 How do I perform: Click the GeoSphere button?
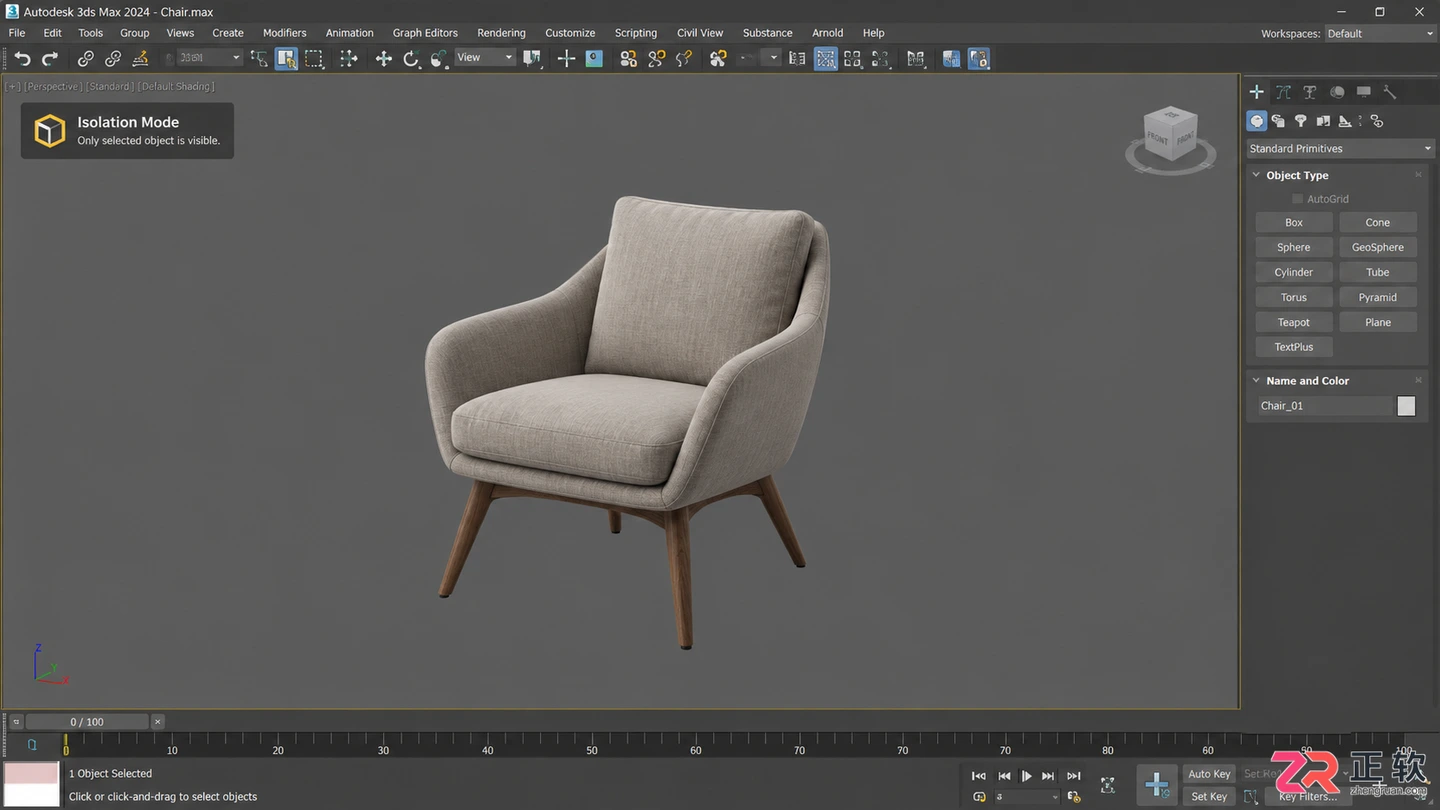tap(1378, 247)
